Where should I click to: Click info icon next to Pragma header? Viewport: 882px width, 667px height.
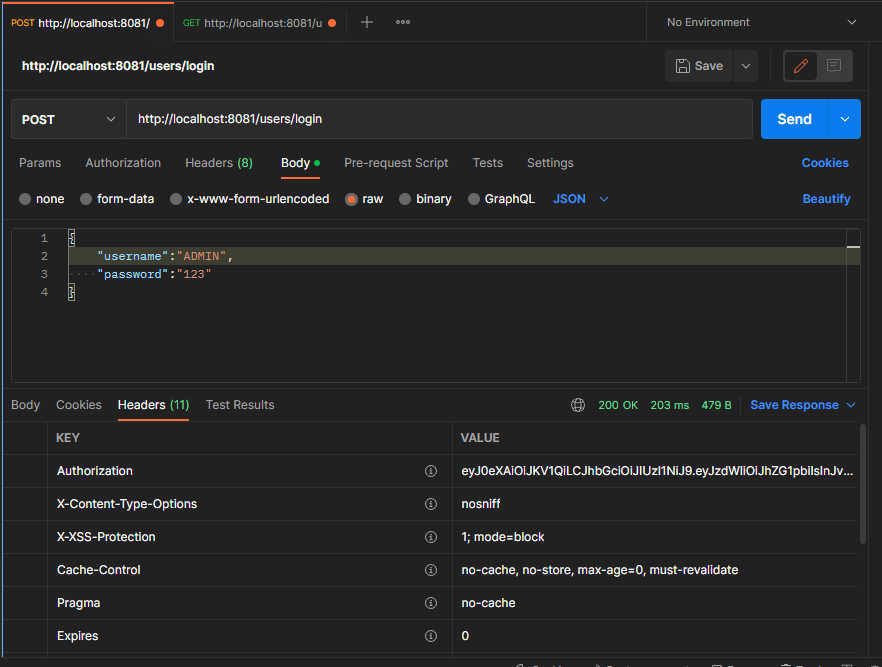pyautogui.click(x=431, y=602)
